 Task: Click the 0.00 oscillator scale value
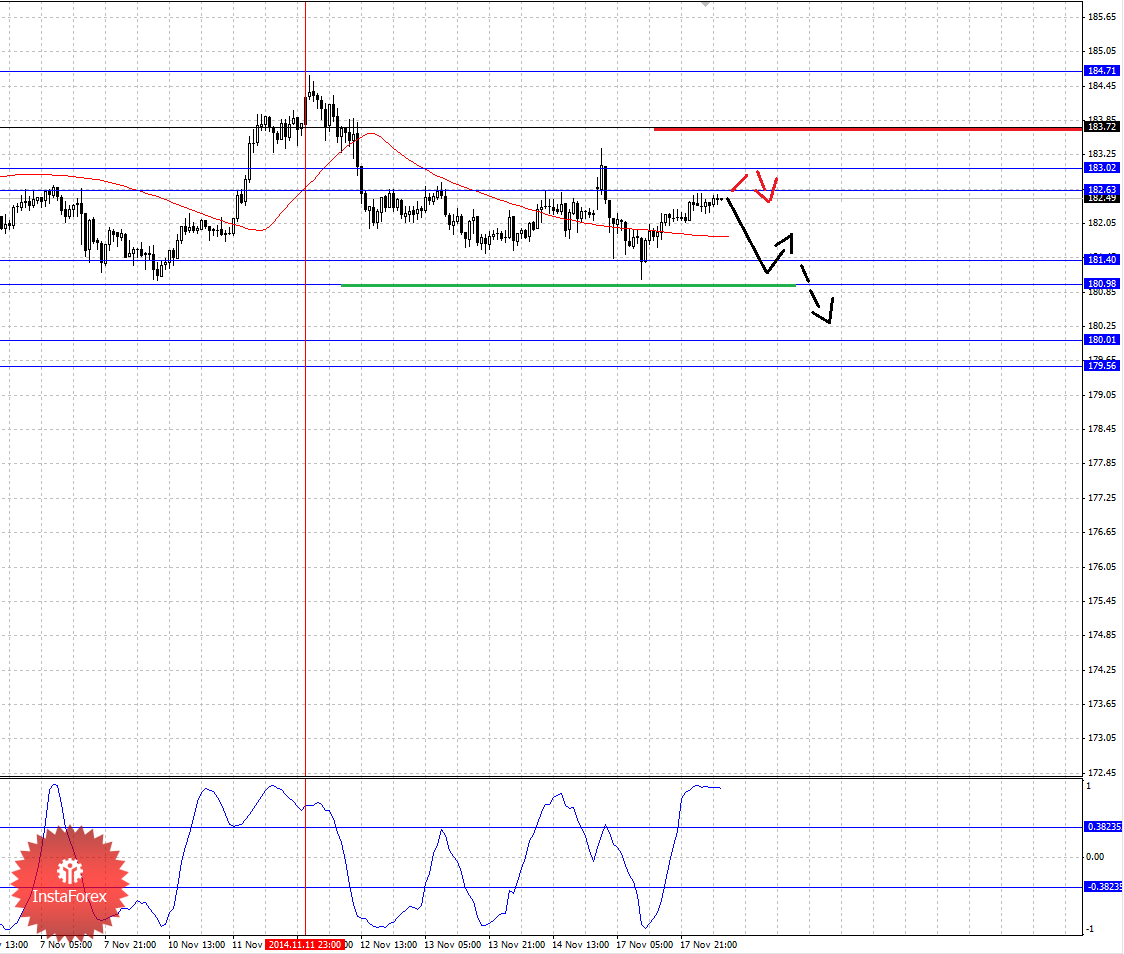[x=1095, y=857]
